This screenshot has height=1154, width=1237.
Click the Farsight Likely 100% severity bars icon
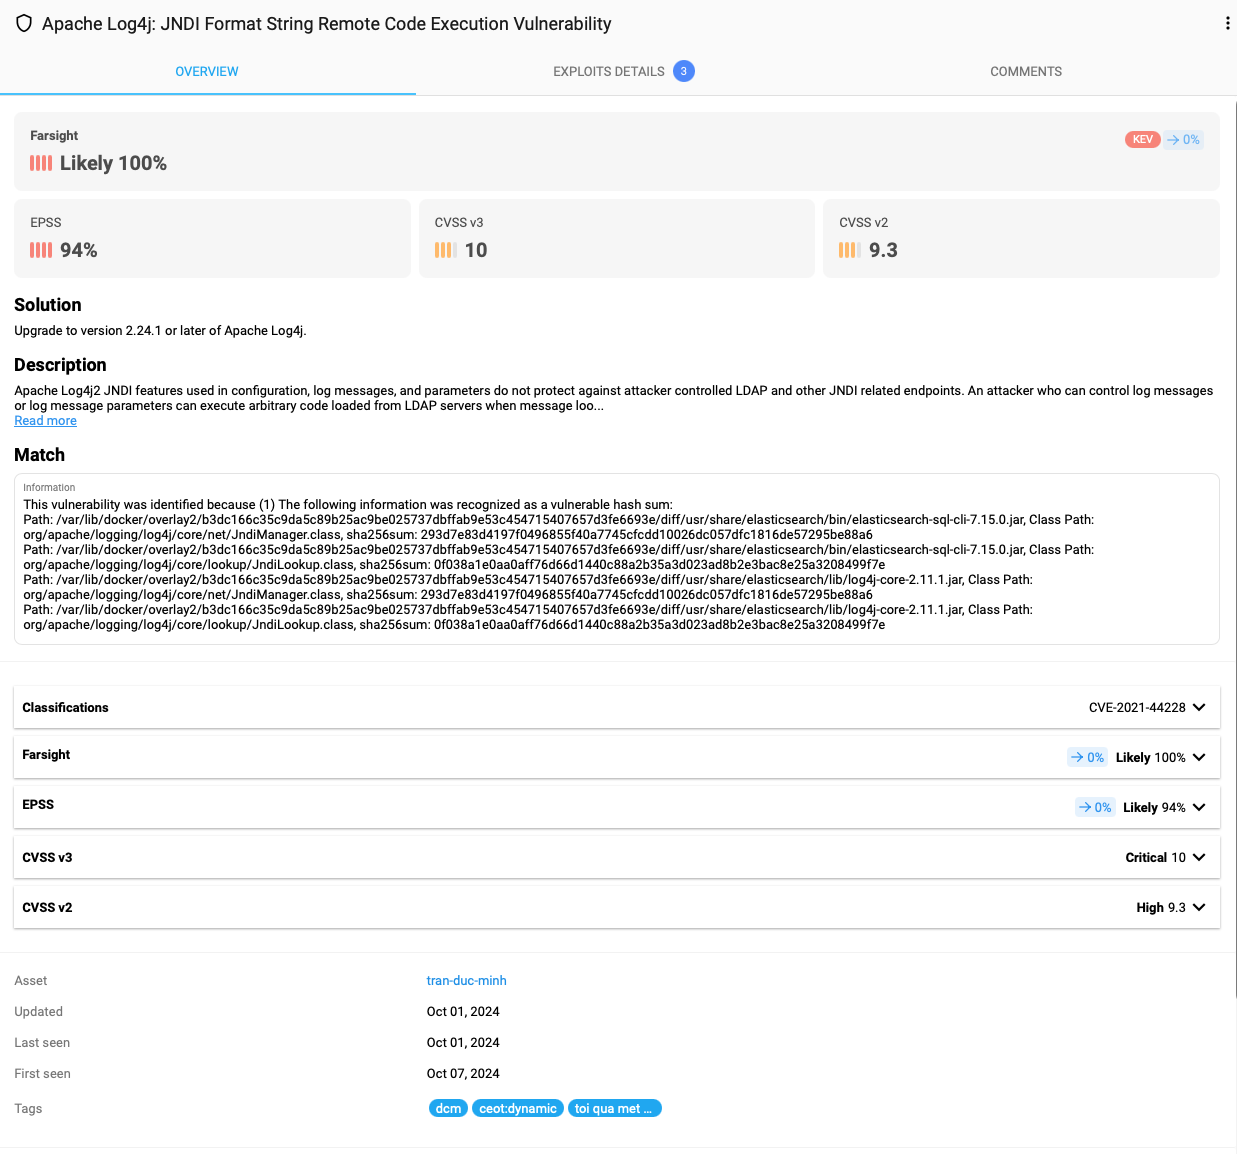pyautogui.click(x=41, y=163)
